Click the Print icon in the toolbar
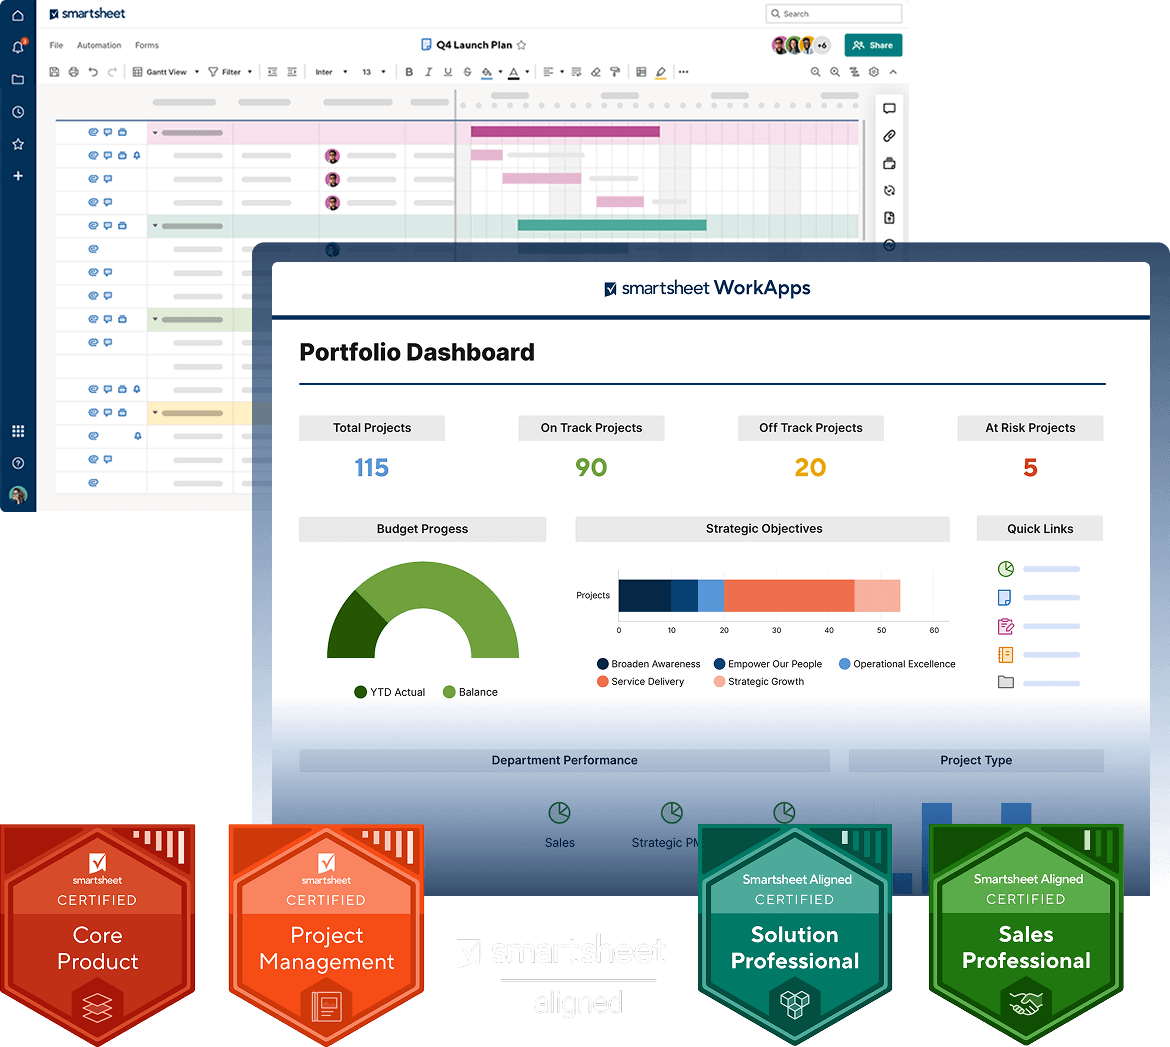 click(x=73, y=72)
